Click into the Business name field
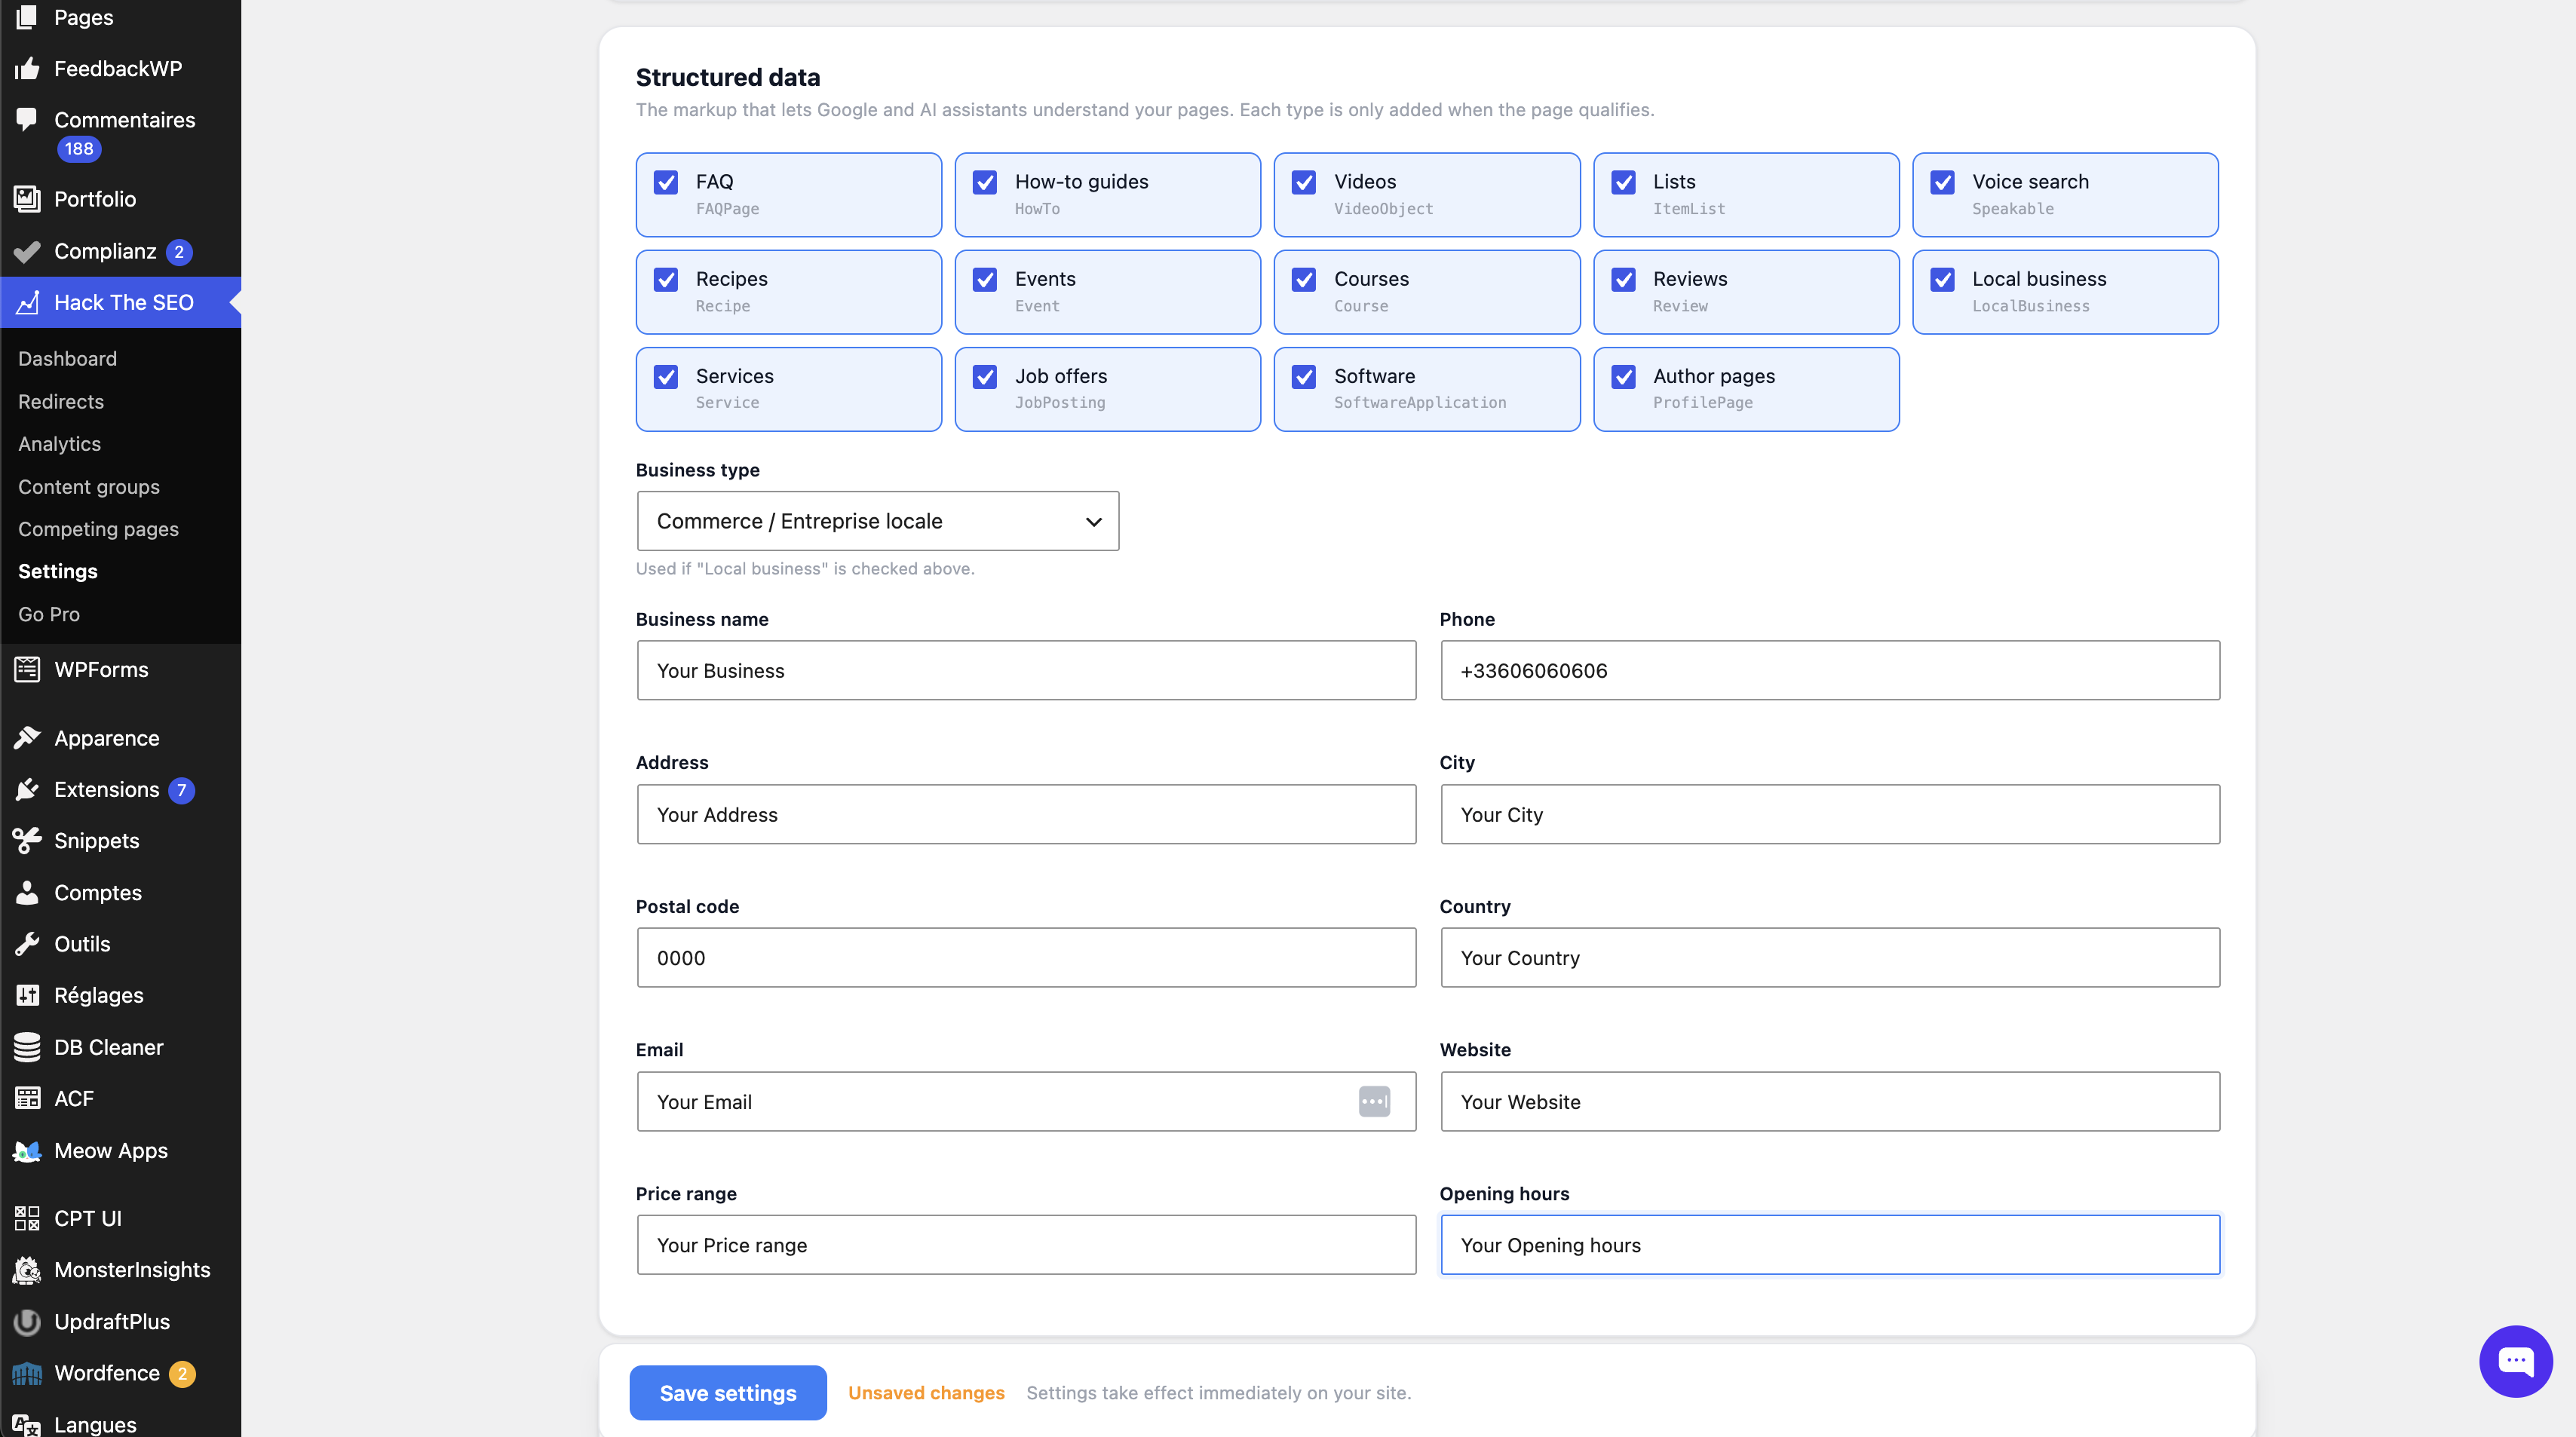Viewport: 2576px width, 1437px height. click(x=1026, y=670)
